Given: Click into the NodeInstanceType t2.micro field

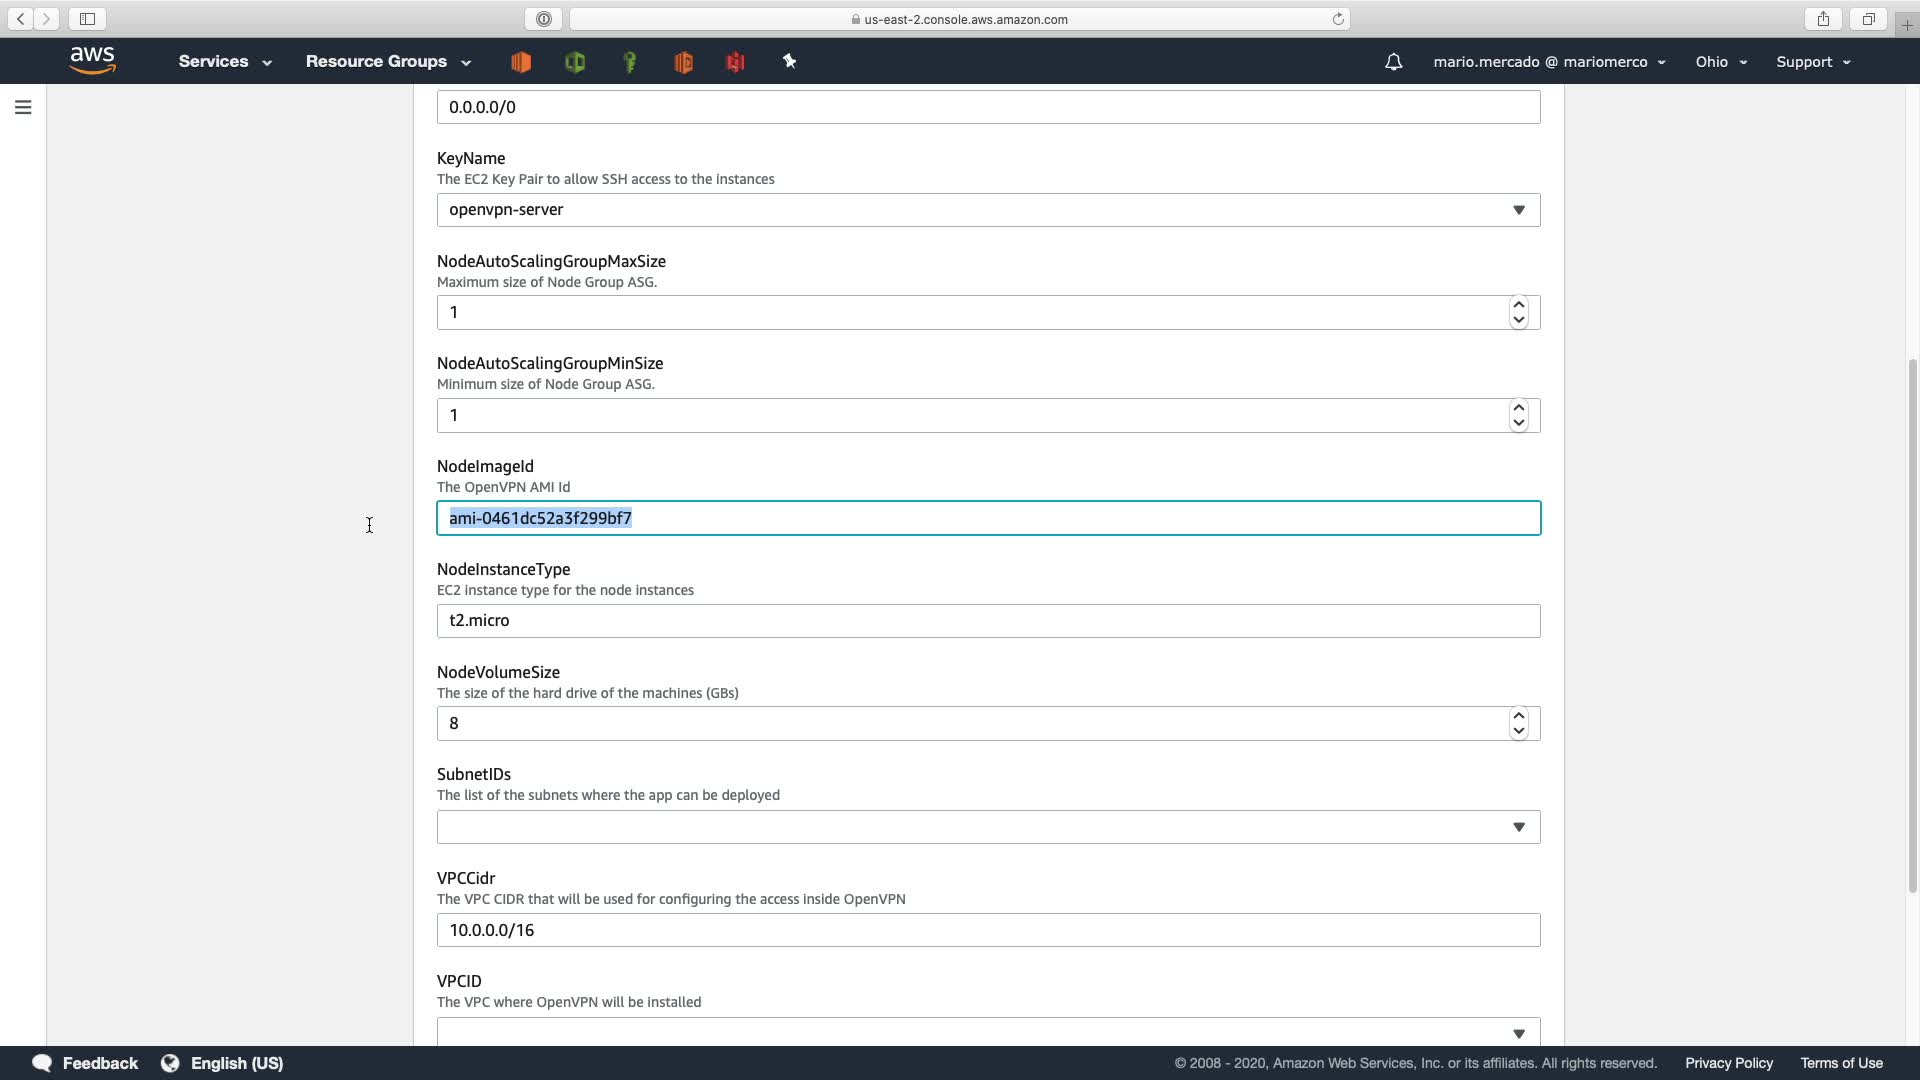Looking at the screenshot, I should tap(988, 621).
